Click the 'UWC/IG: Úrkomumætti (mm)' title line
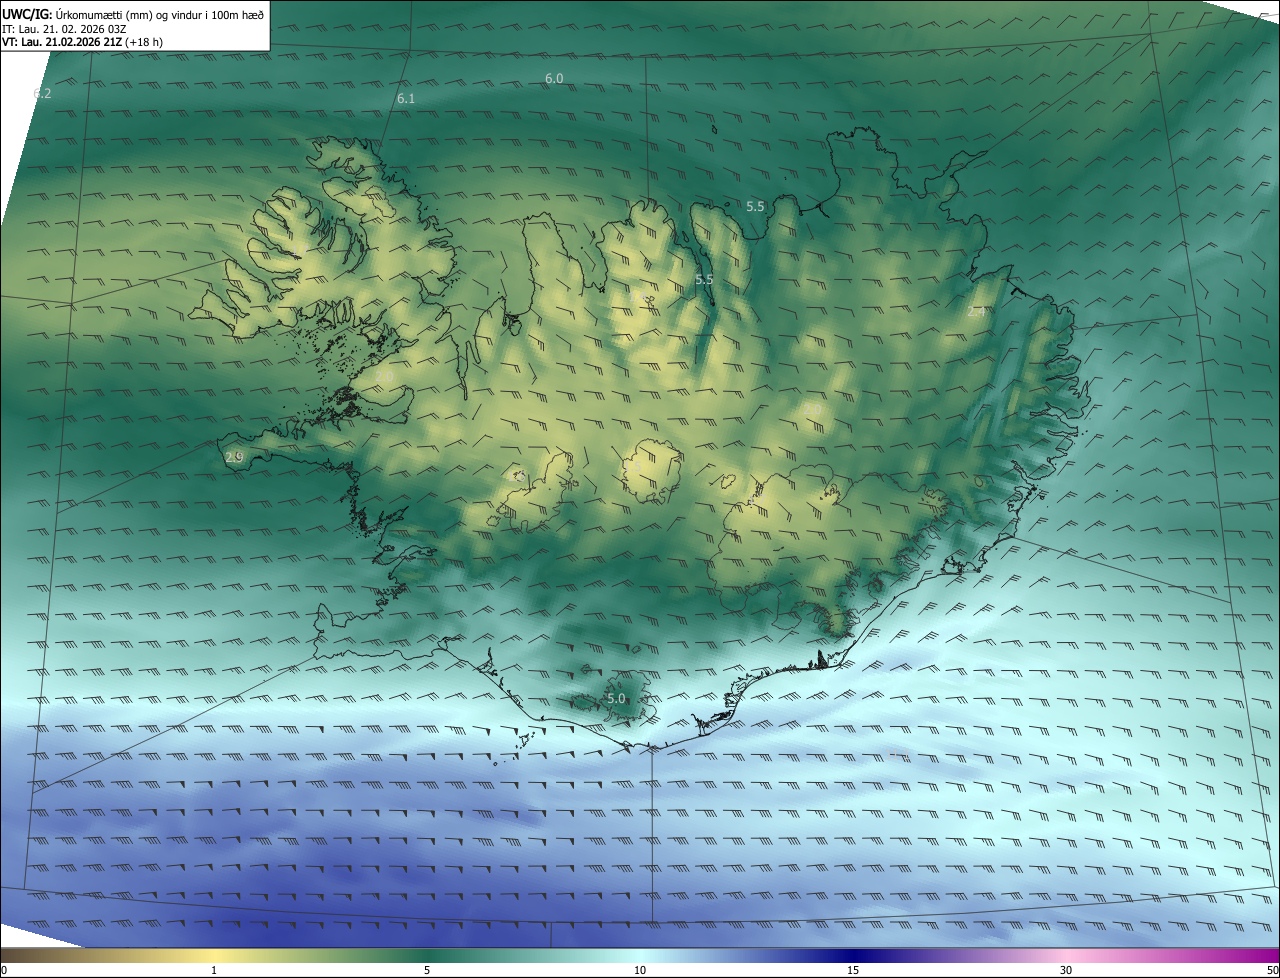Viewport: 1280px width, 978px height. (x=133, y=14)
